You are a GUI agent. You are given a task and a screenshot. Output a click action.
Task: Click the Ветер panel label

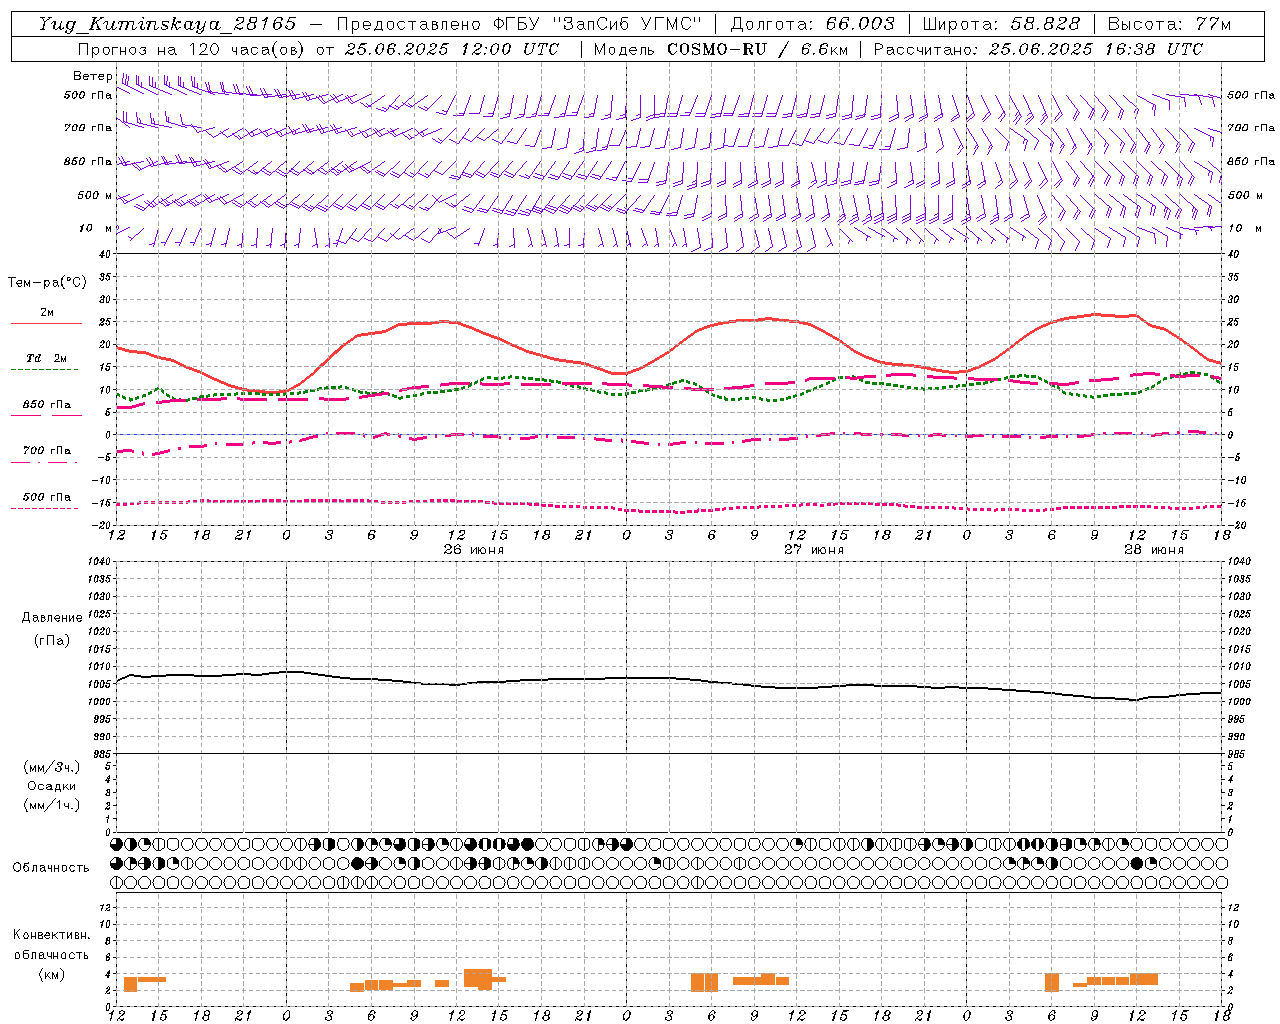92,76
